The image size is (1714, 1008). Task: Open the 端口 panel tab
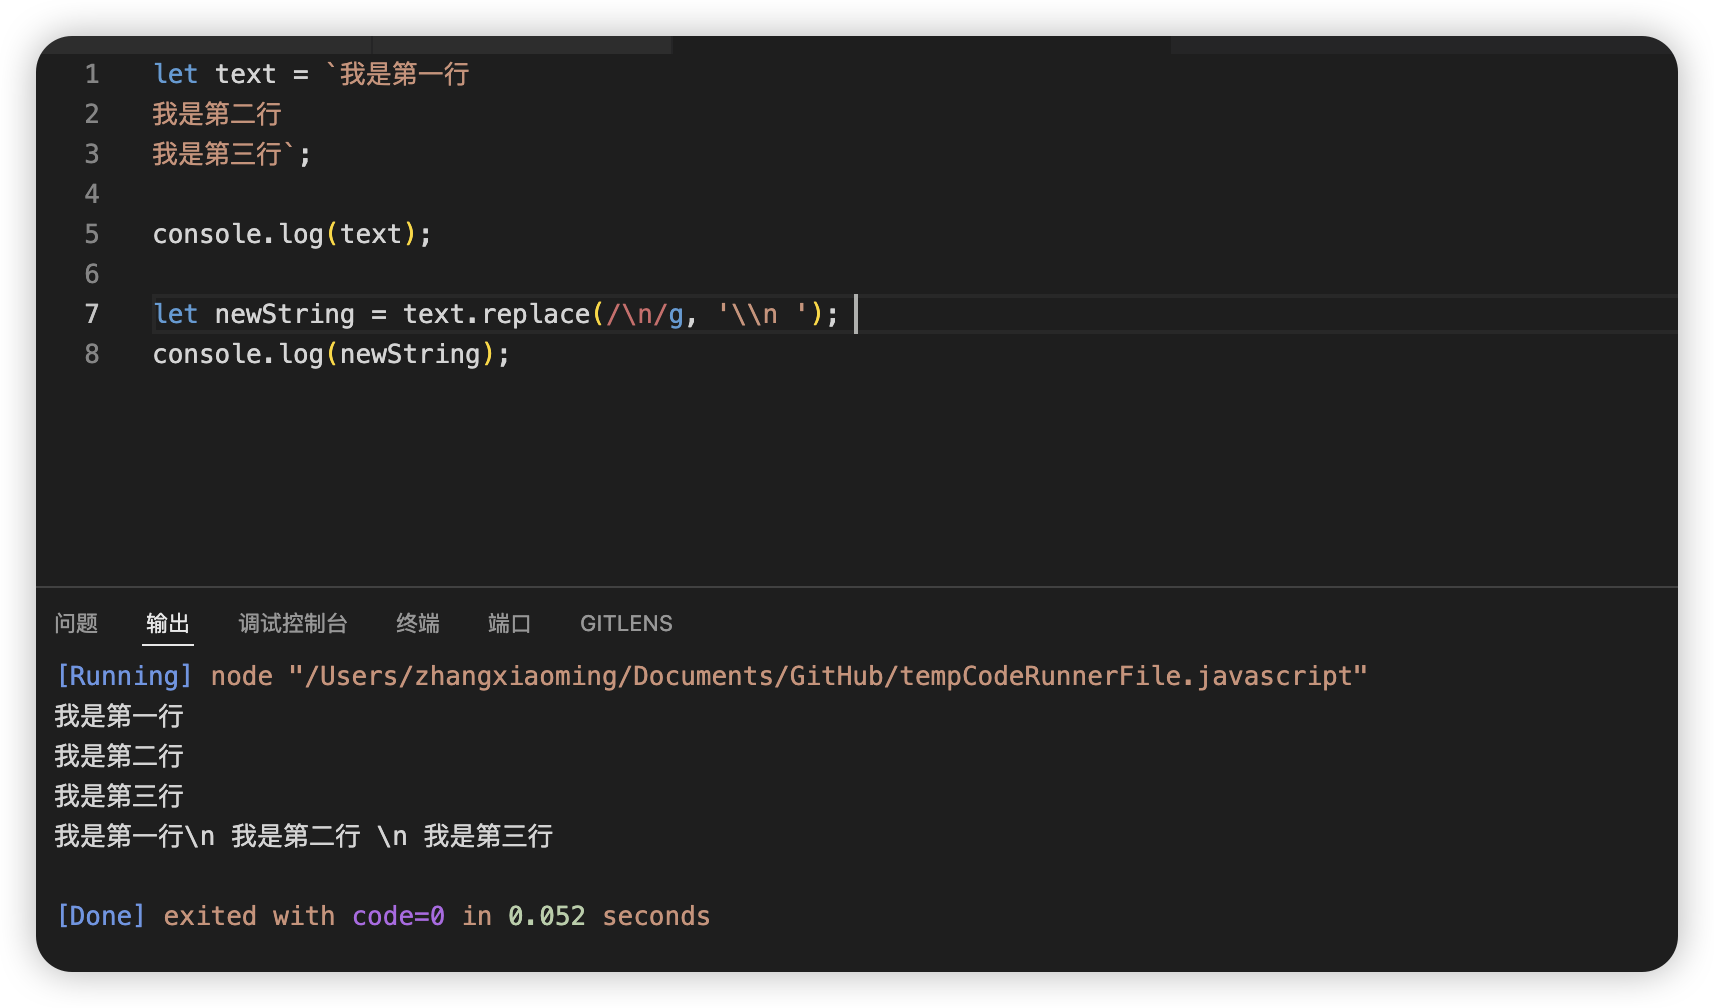point(509,624)
